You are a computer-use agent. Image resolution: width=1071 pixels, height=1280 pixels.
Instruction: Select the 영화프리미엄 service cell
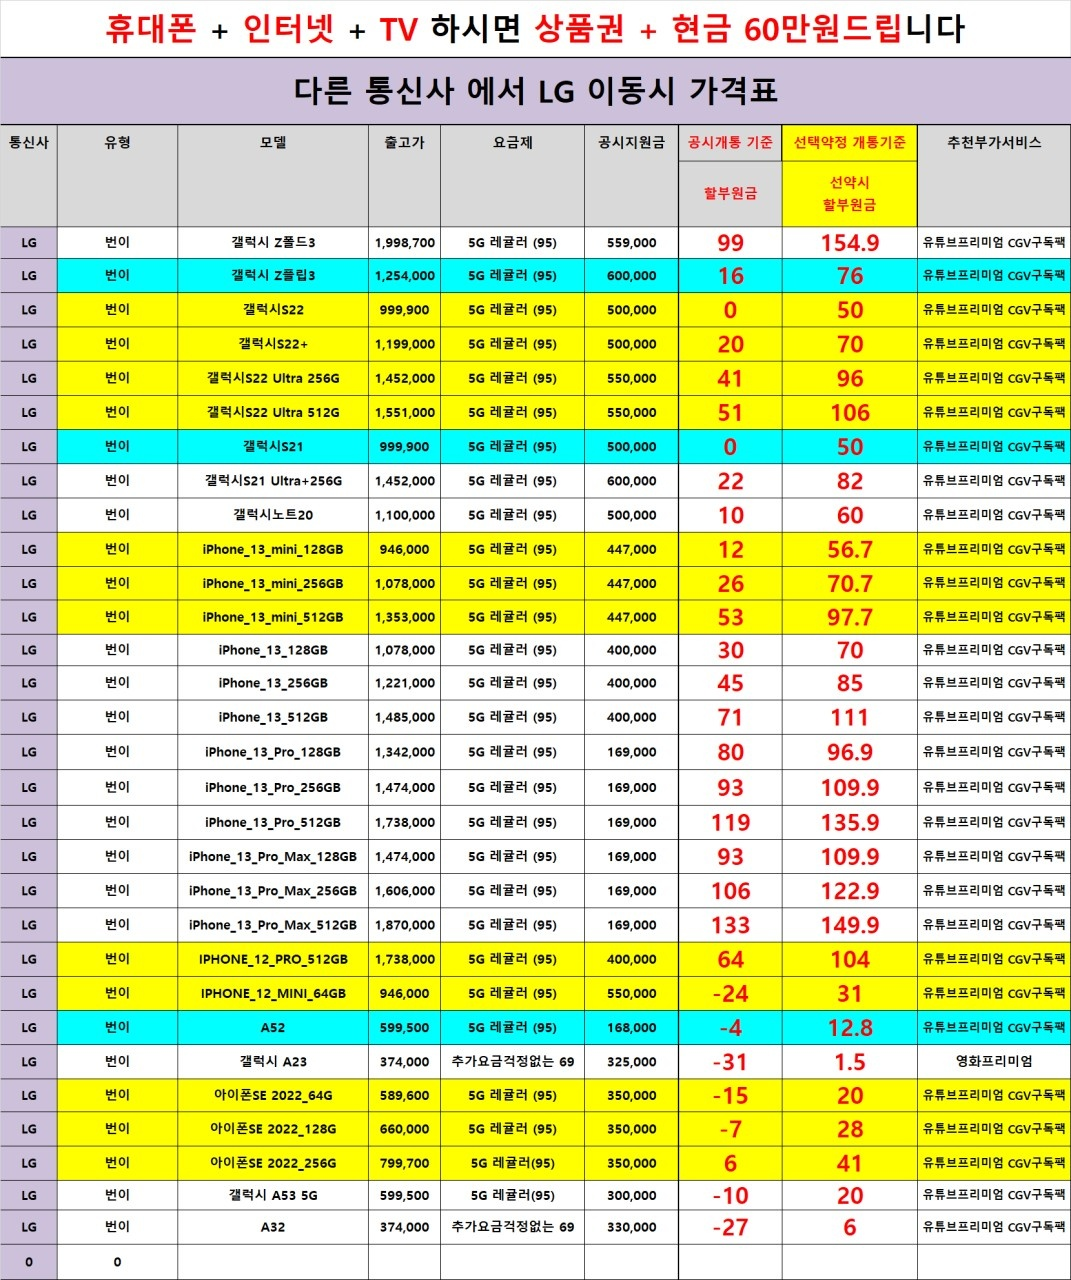click(x=993, y=1061)
